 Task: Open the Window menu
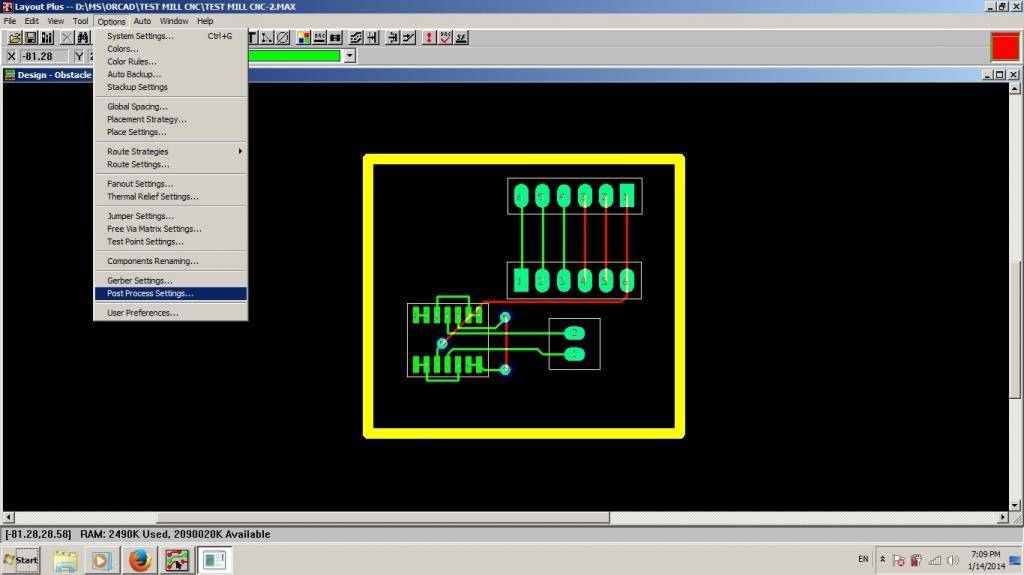174,21
